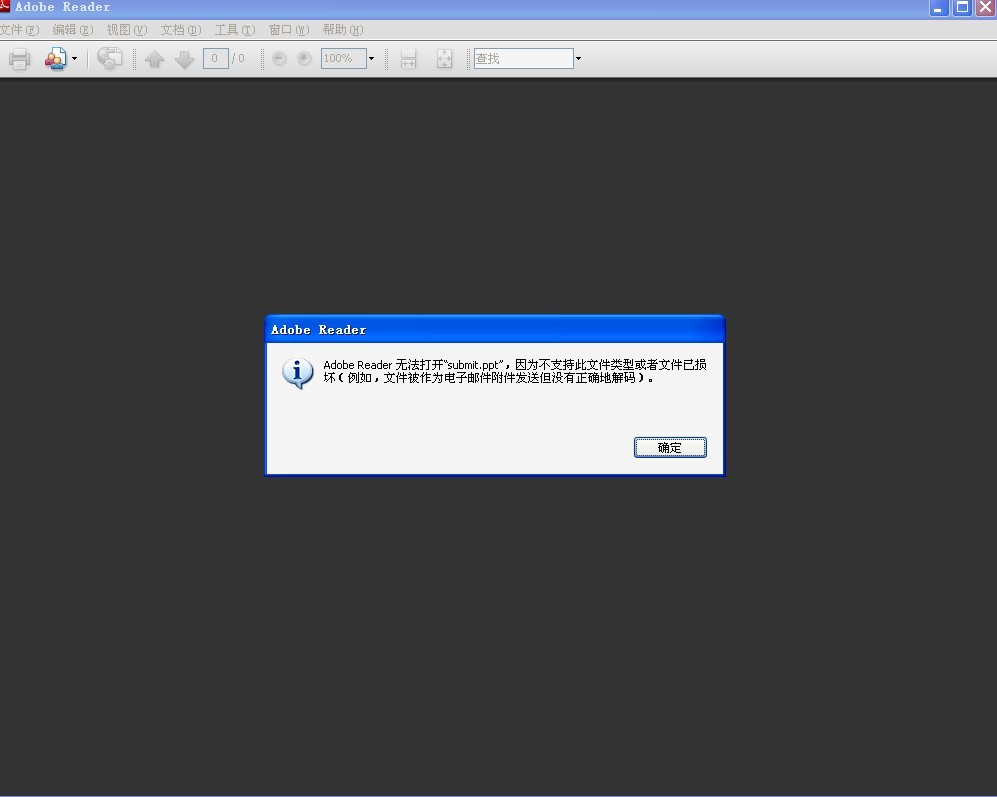
Task: Click the Adobe Reader dialog title bar
Action: click(495, 329)
